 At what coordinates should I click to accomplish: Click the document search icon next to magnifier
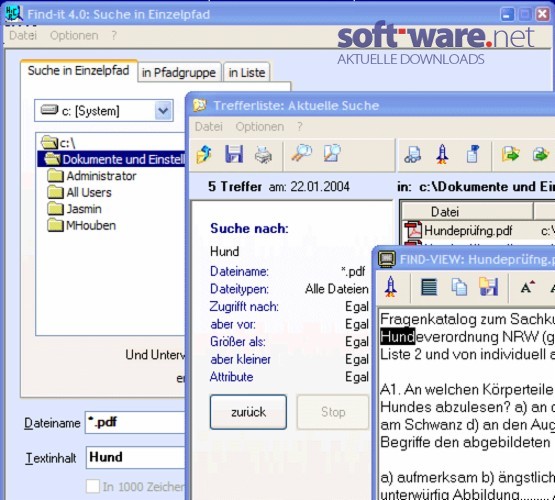[x=332, y=154]
